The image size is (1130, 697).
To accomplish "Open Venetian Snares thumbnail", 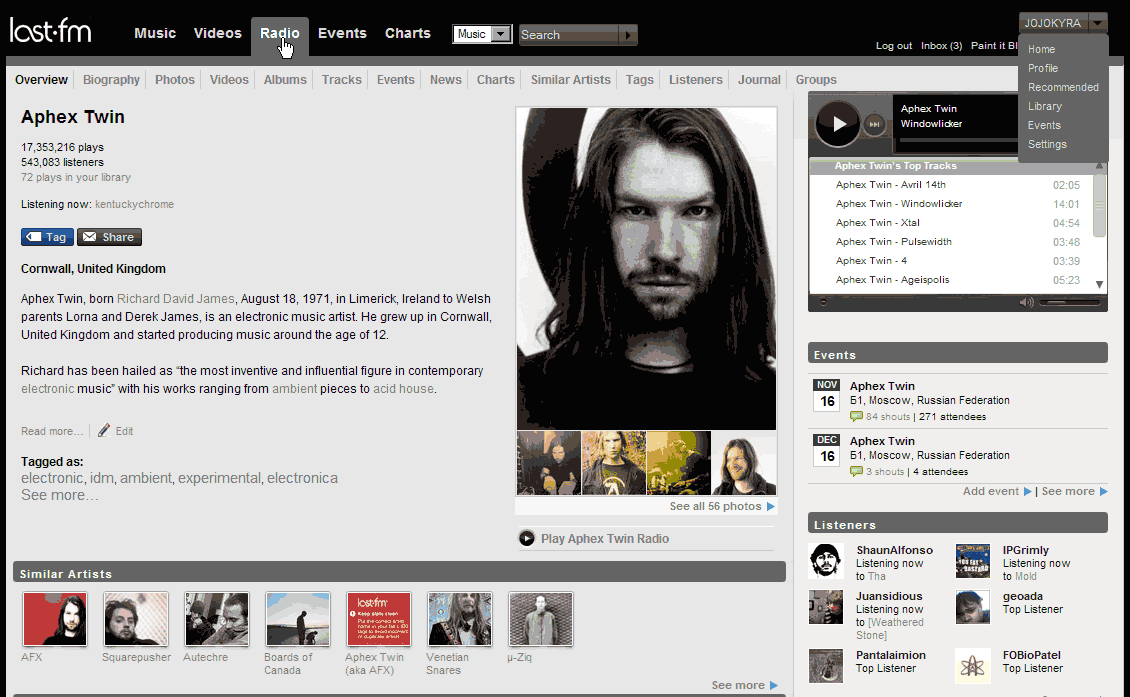I will pyautogui.click(x=460, y=619).
